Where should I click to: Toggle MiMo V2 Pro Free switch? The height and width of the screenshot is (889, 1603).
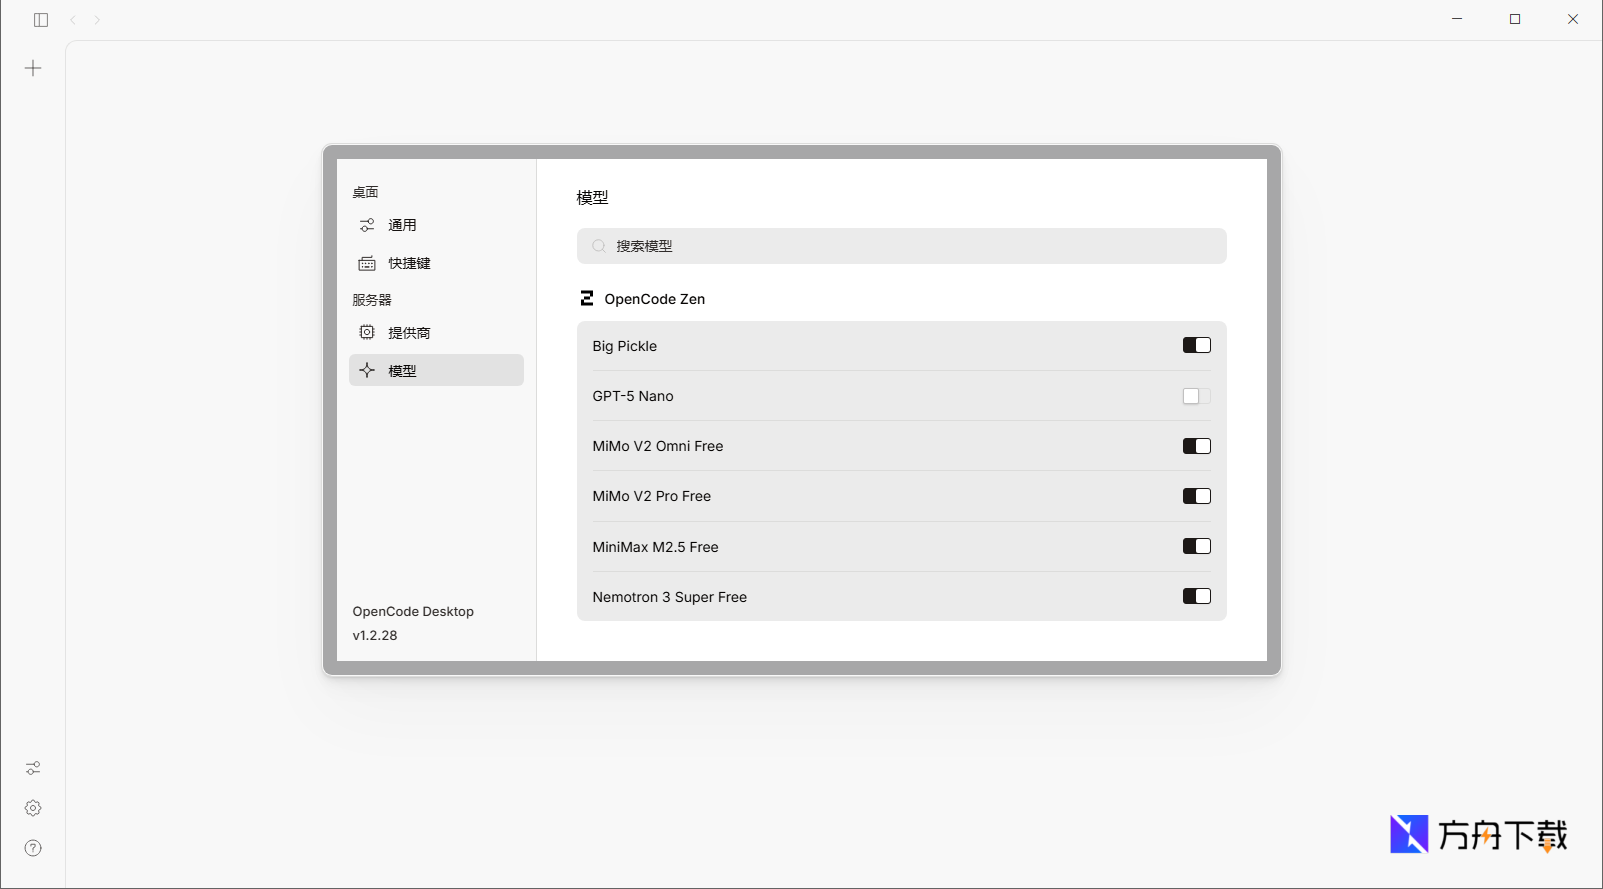pos(1197,496)
